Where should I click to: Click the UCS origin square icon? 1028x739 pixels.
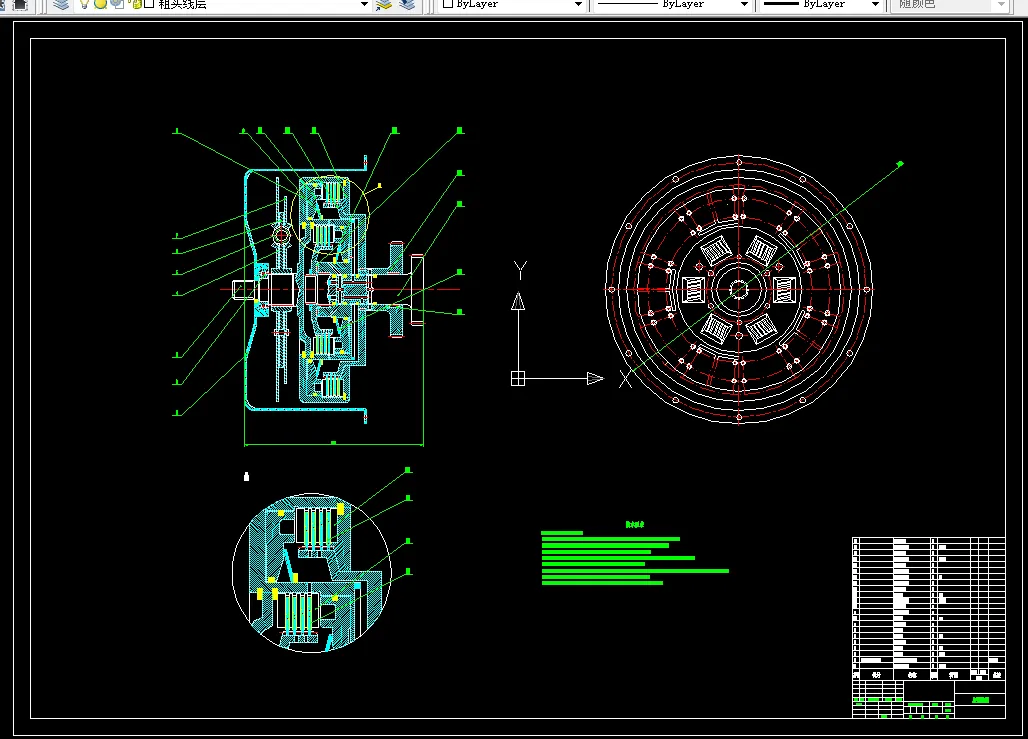[x=518, y=378]
